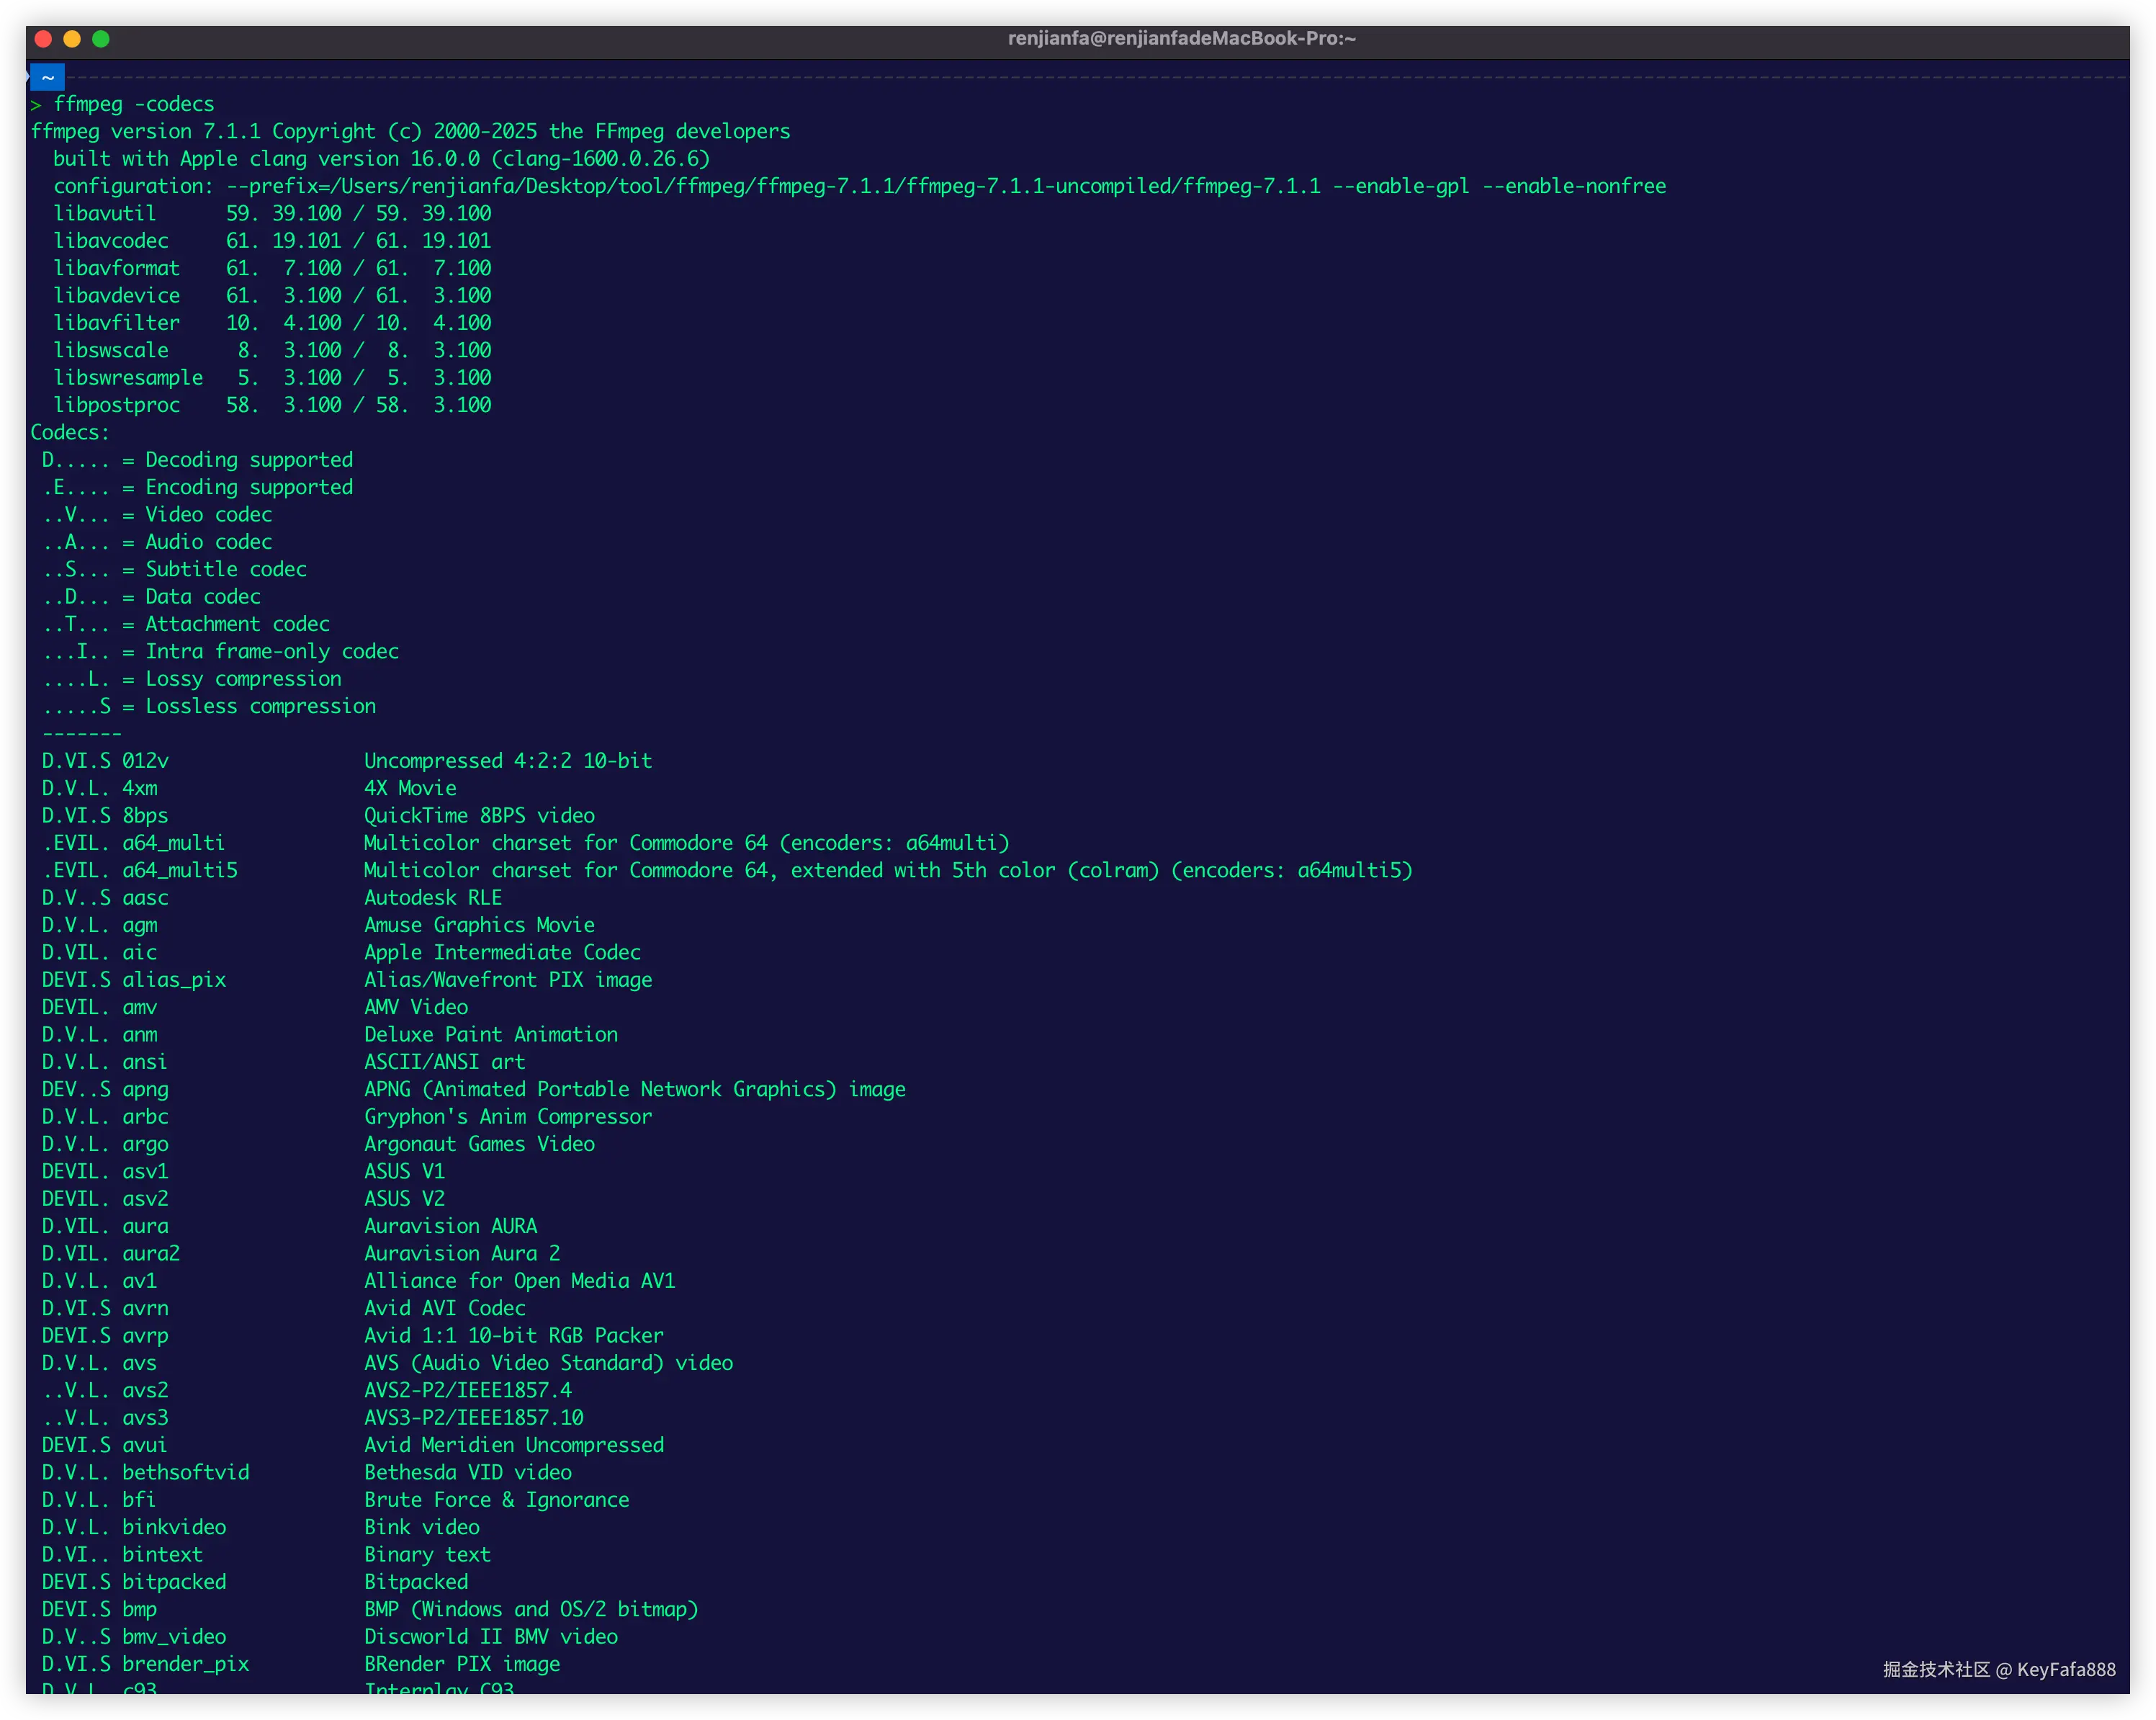Select the configuration line with --enable-gpl
This screenshot has width=2156, height=1720.
coord(860,185)
